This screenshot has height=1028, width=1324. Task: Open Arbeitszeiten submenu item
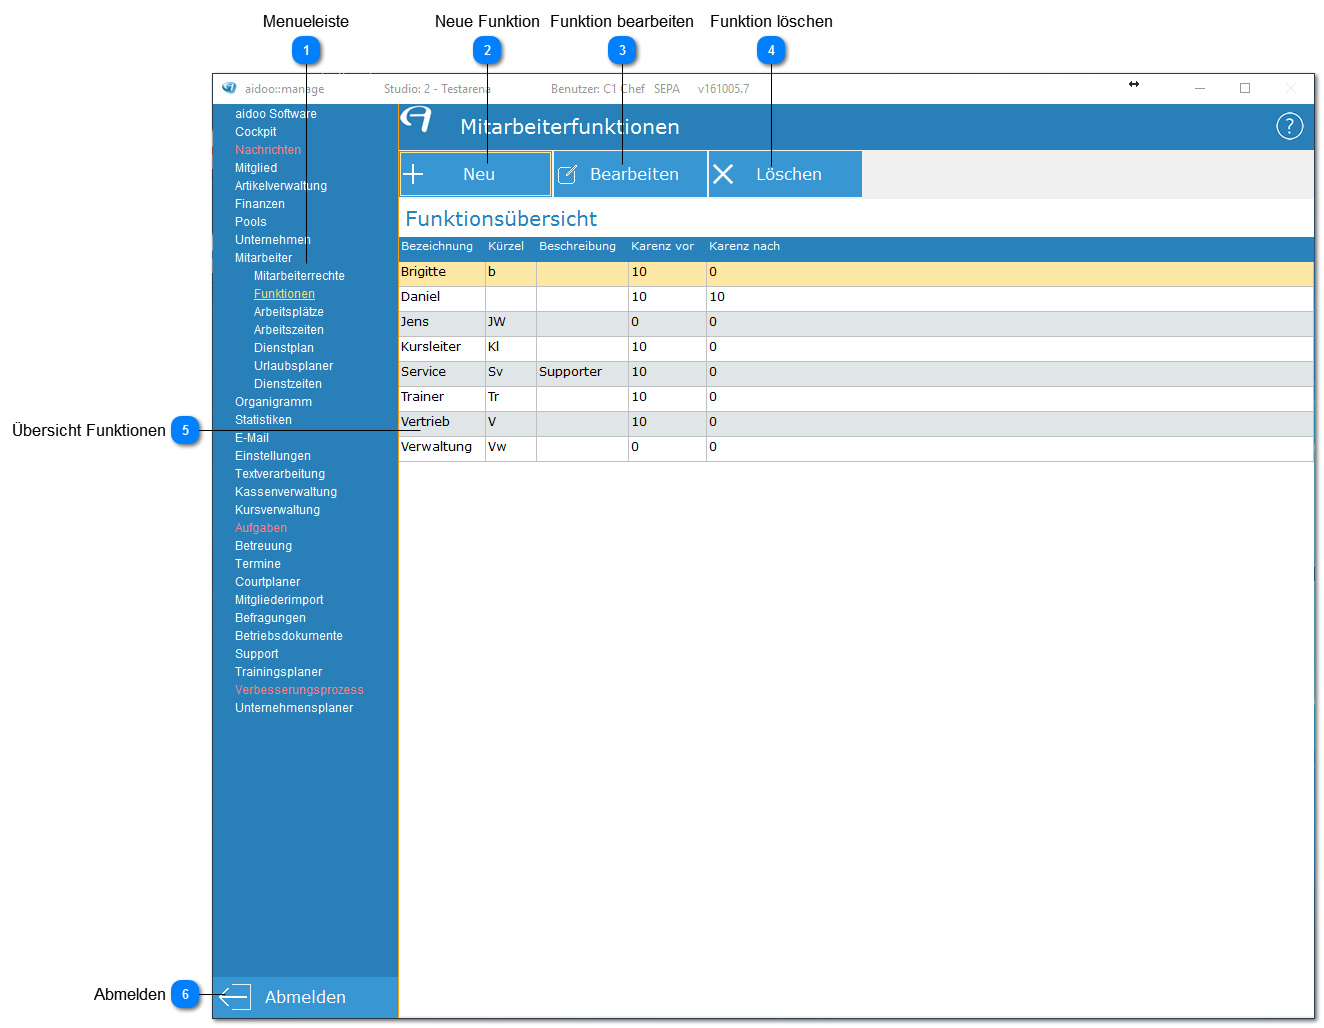pos(289,330)
